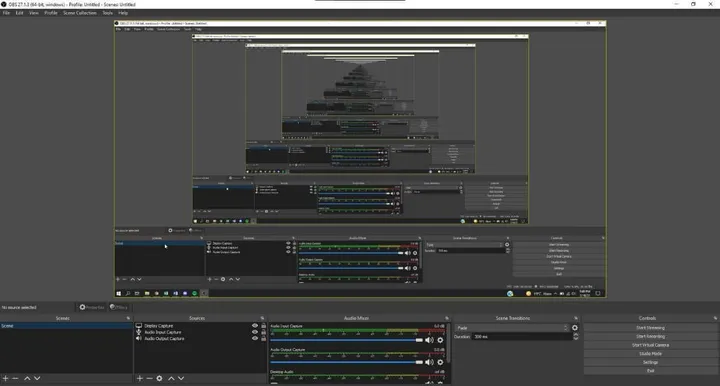Click Start Recording
720x386 pixels.
pyautogui.click(x=650, y=336)
